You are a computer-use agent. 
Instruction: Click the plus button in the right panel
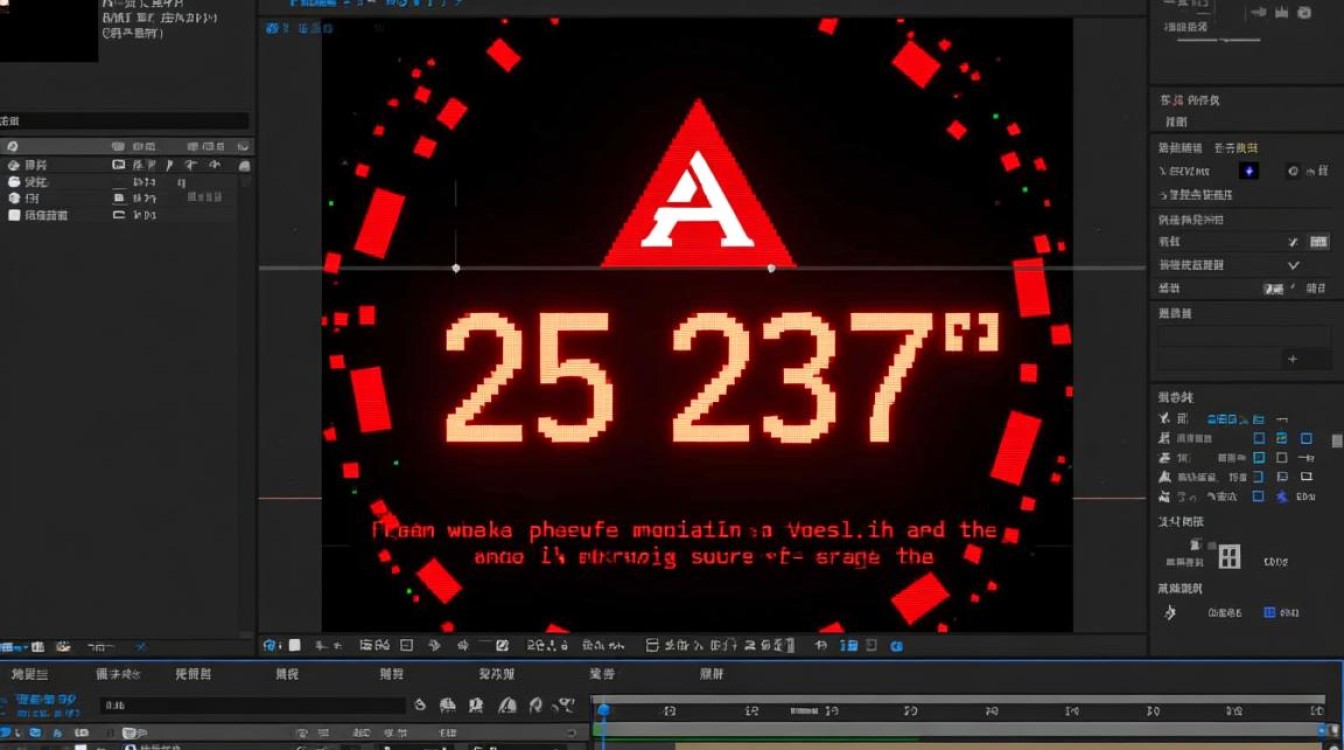tap(1292, 359)
